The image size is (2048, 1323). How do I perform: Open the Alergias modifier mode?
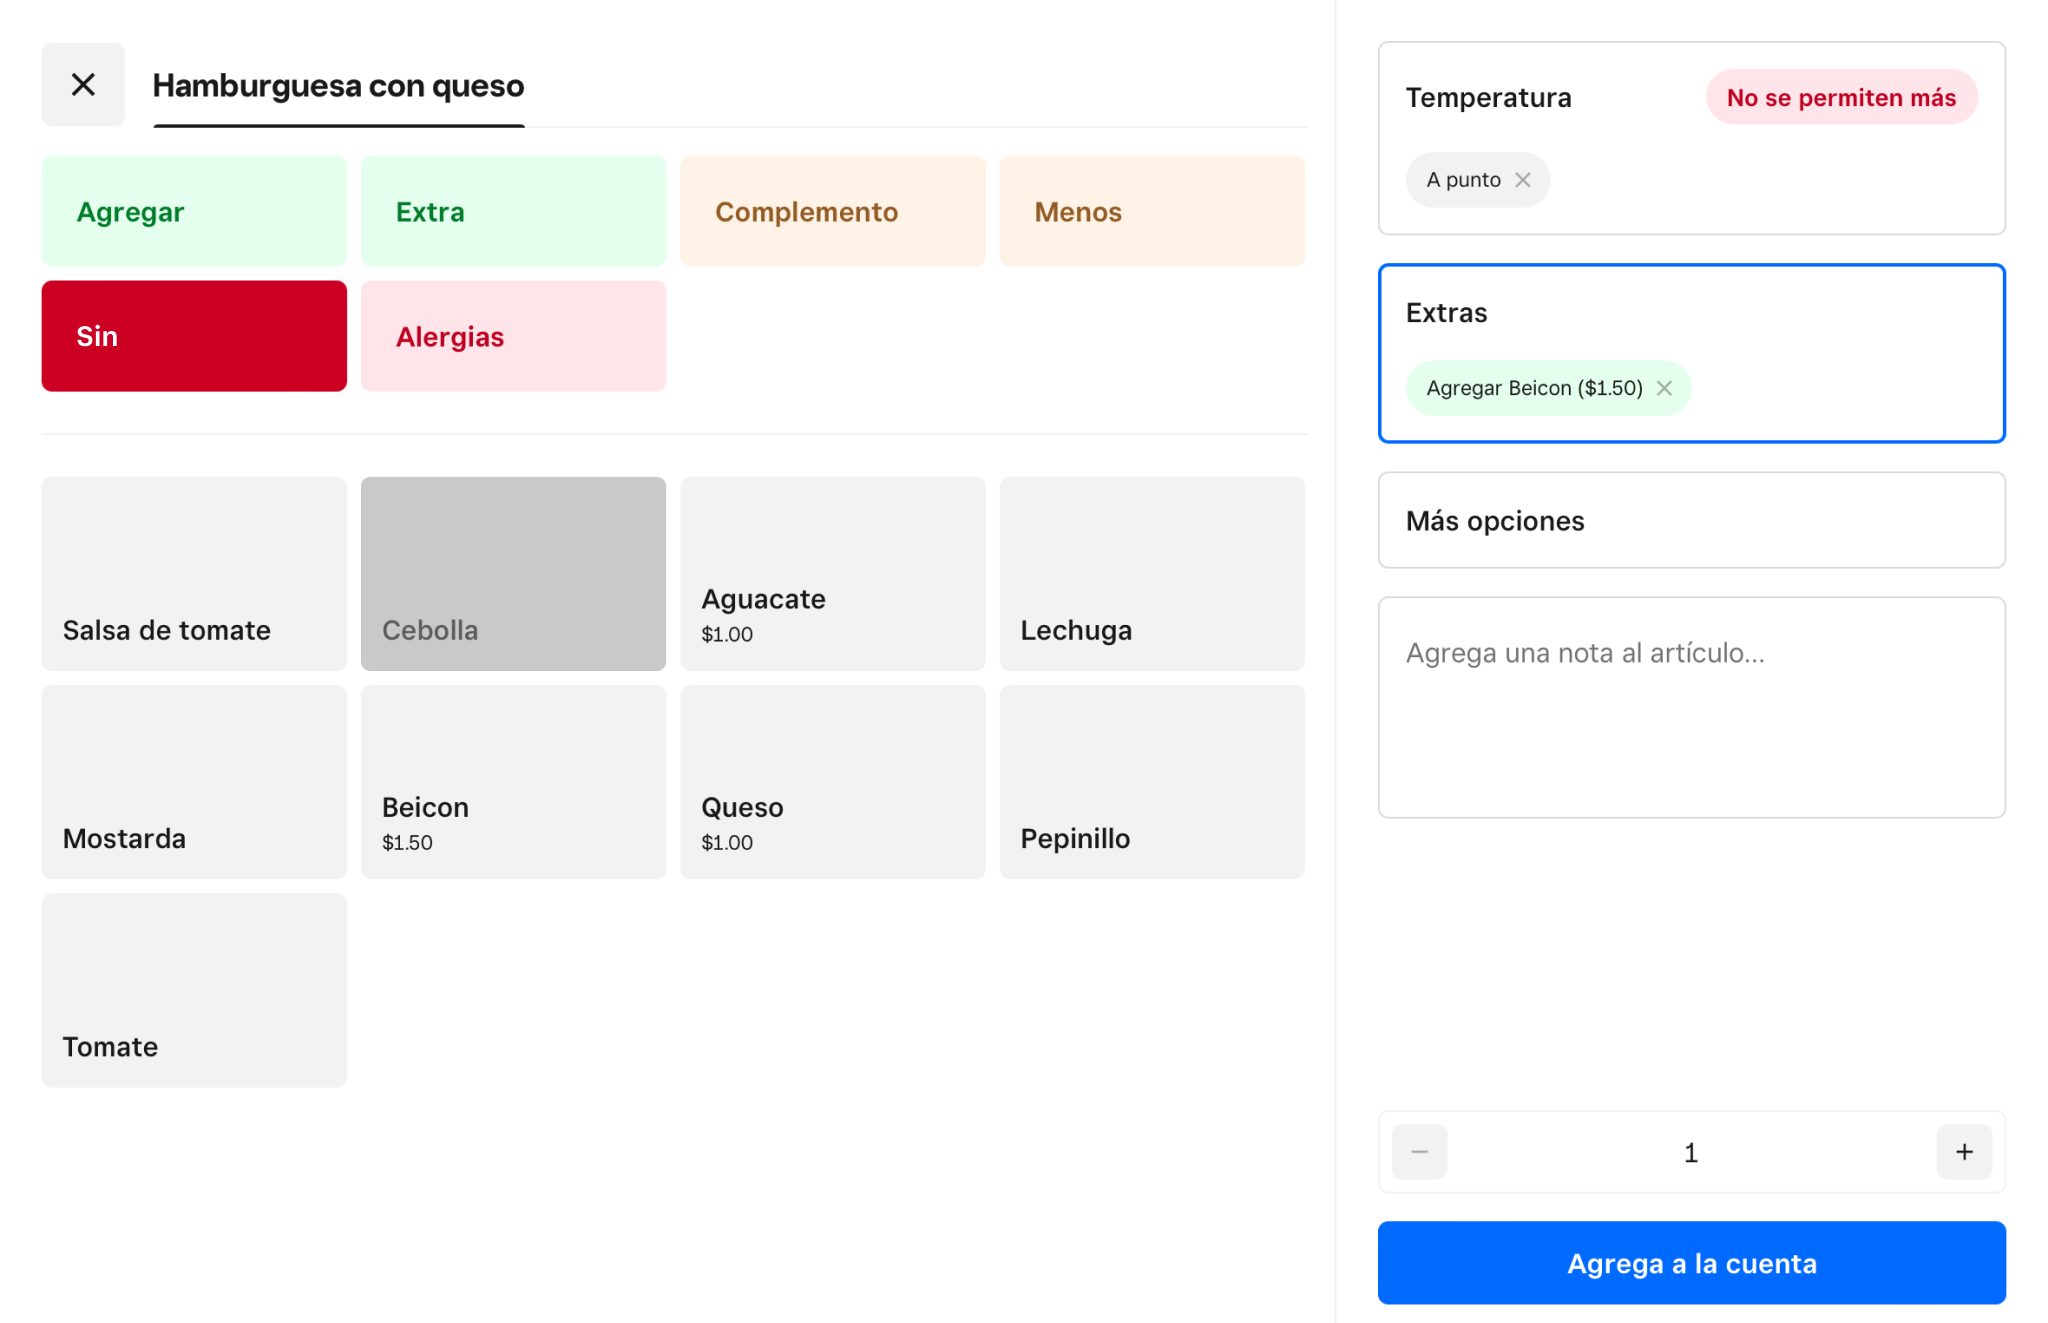[513, 336]
